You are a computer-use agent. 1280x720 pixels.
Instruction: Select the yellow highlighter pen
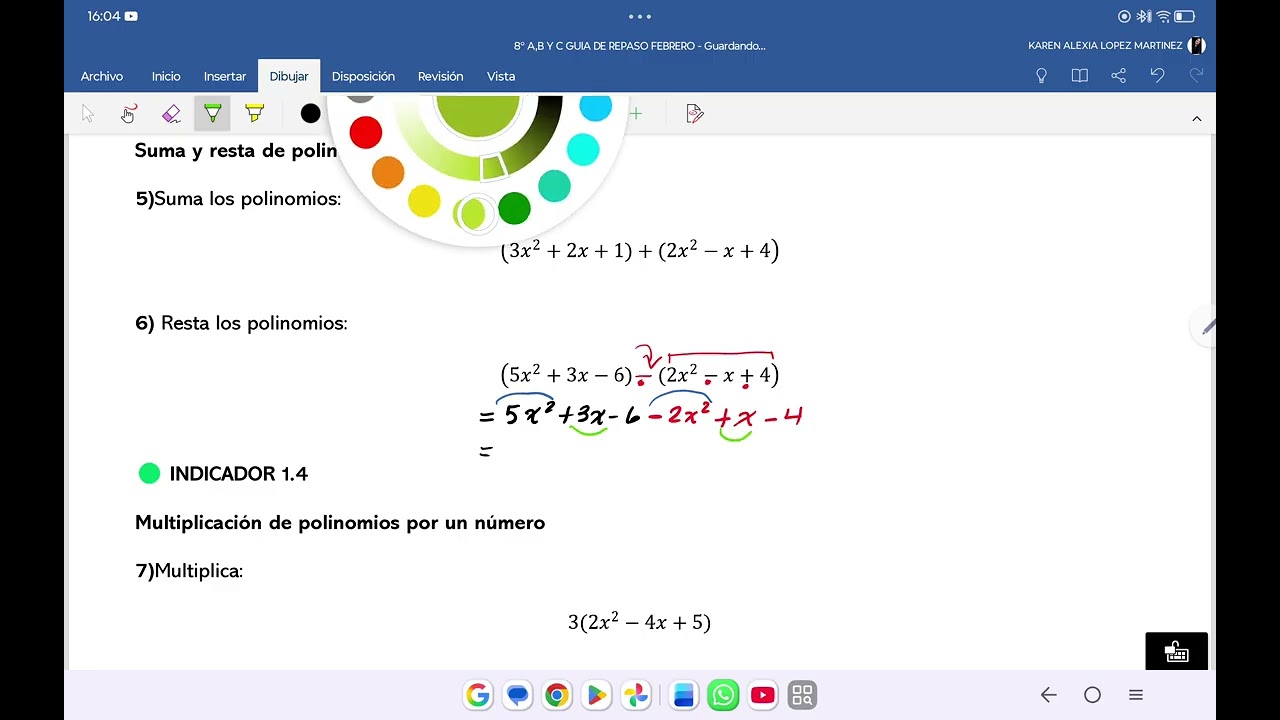255,114
